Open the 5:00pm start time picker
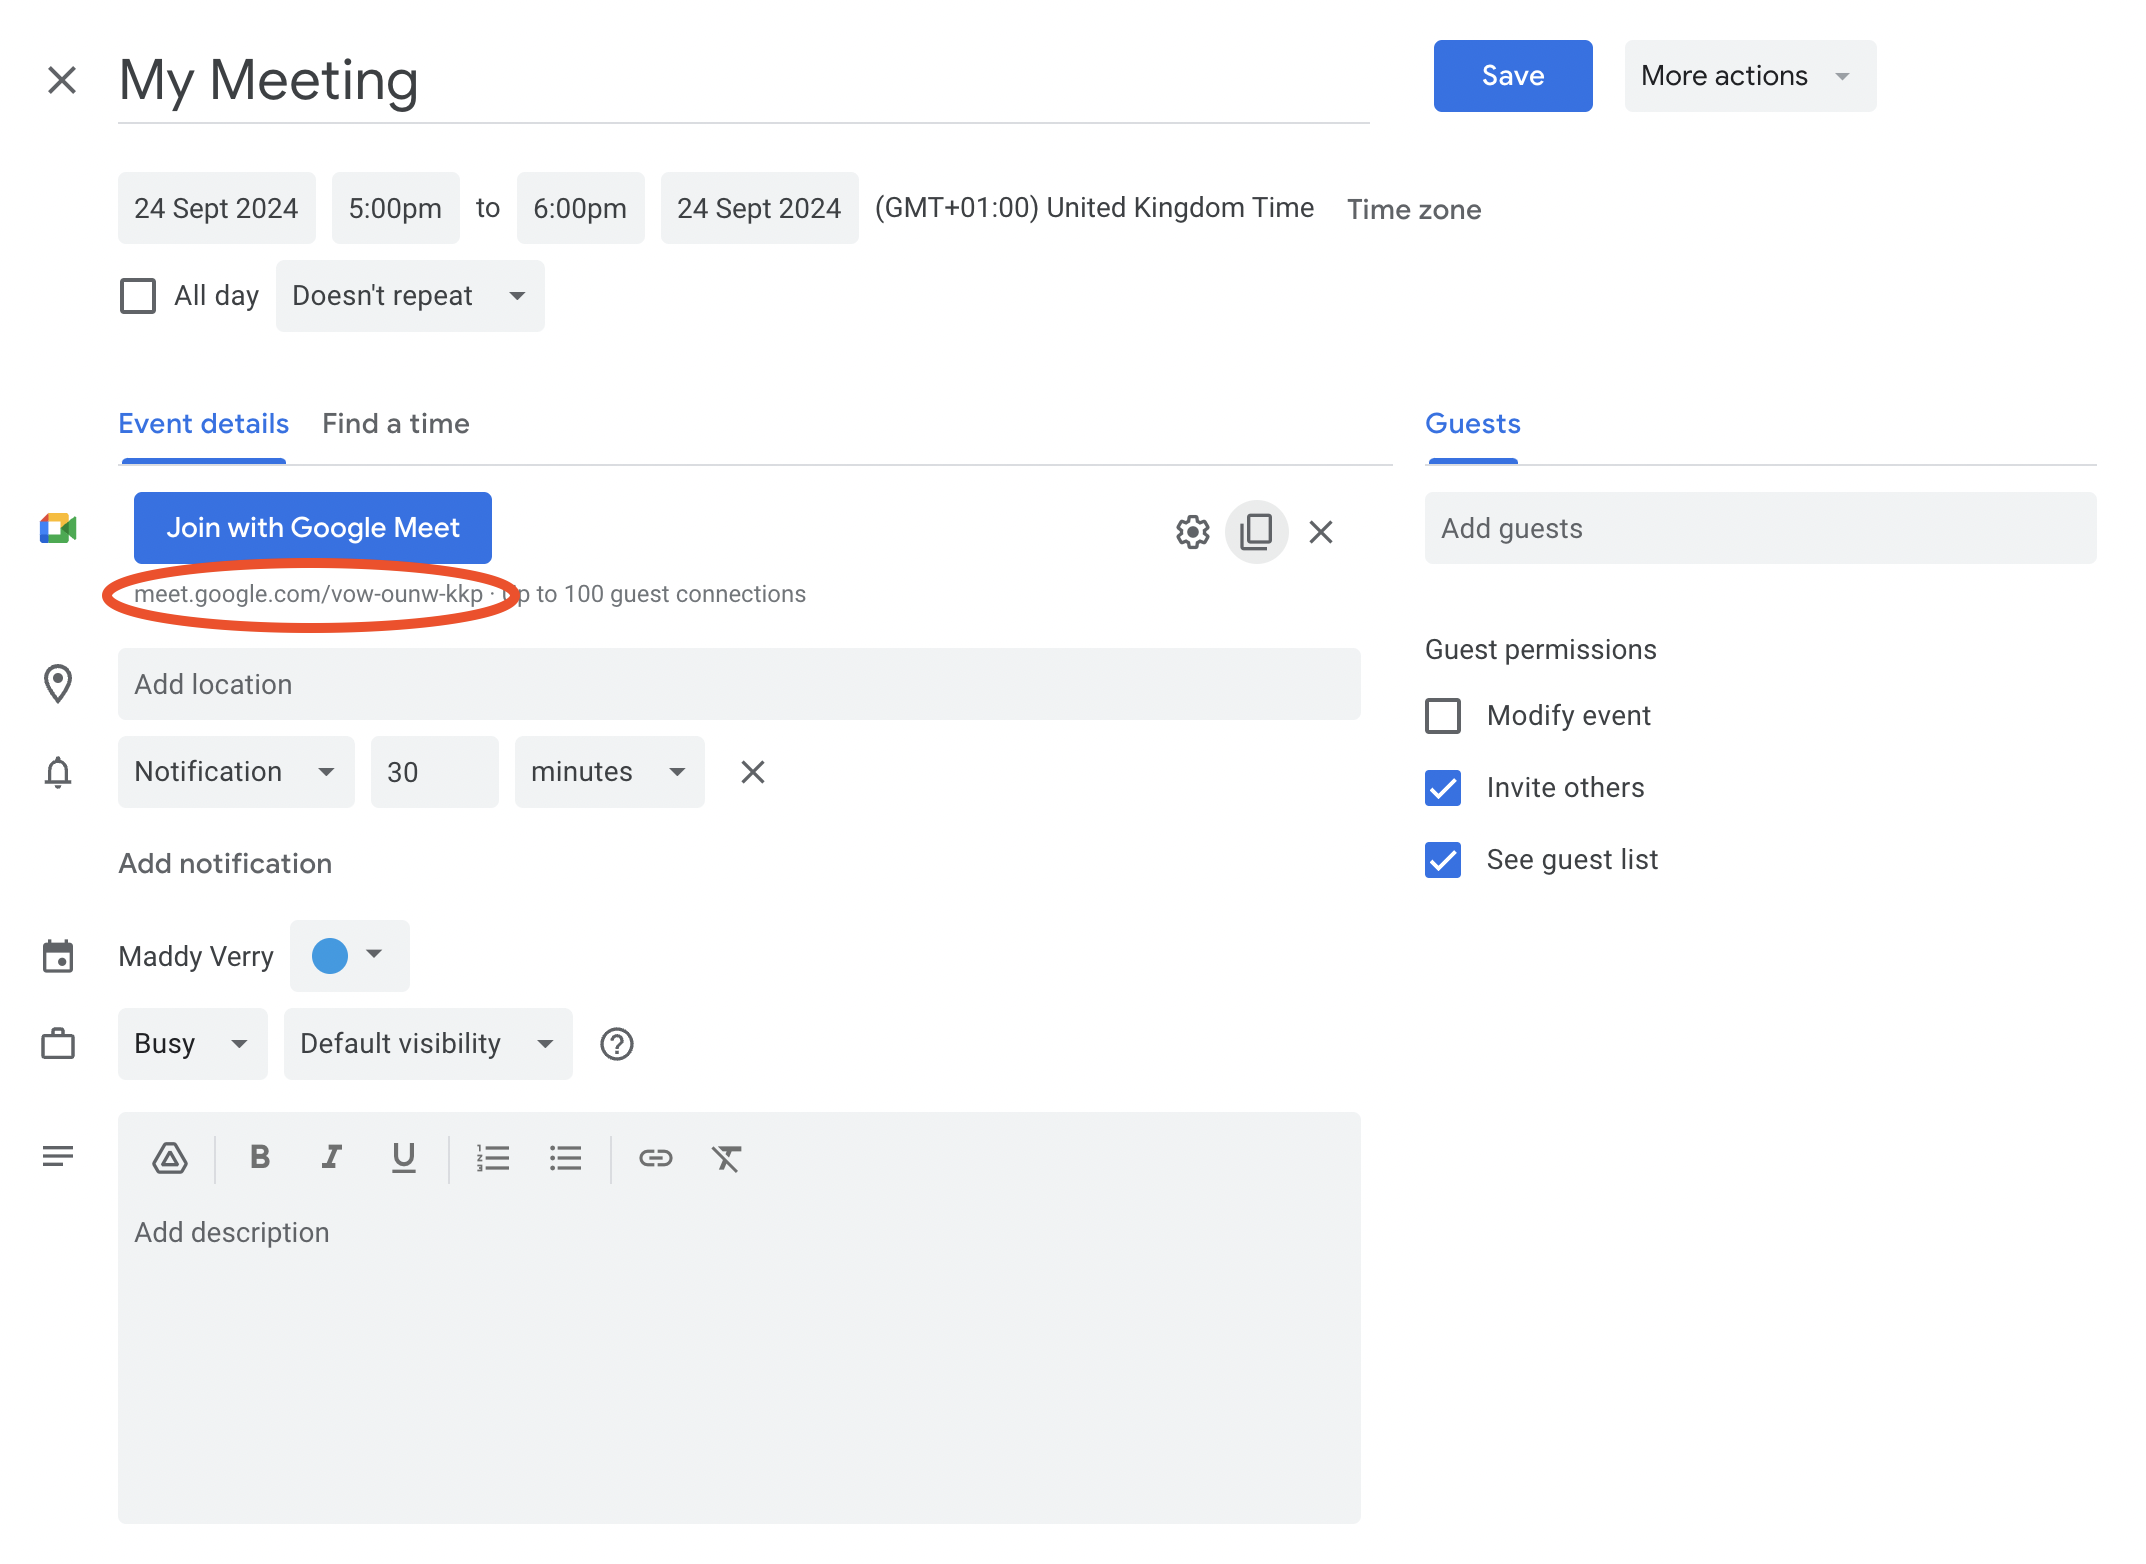The height and width of the screenshot is (1564, 2146). 396,208
